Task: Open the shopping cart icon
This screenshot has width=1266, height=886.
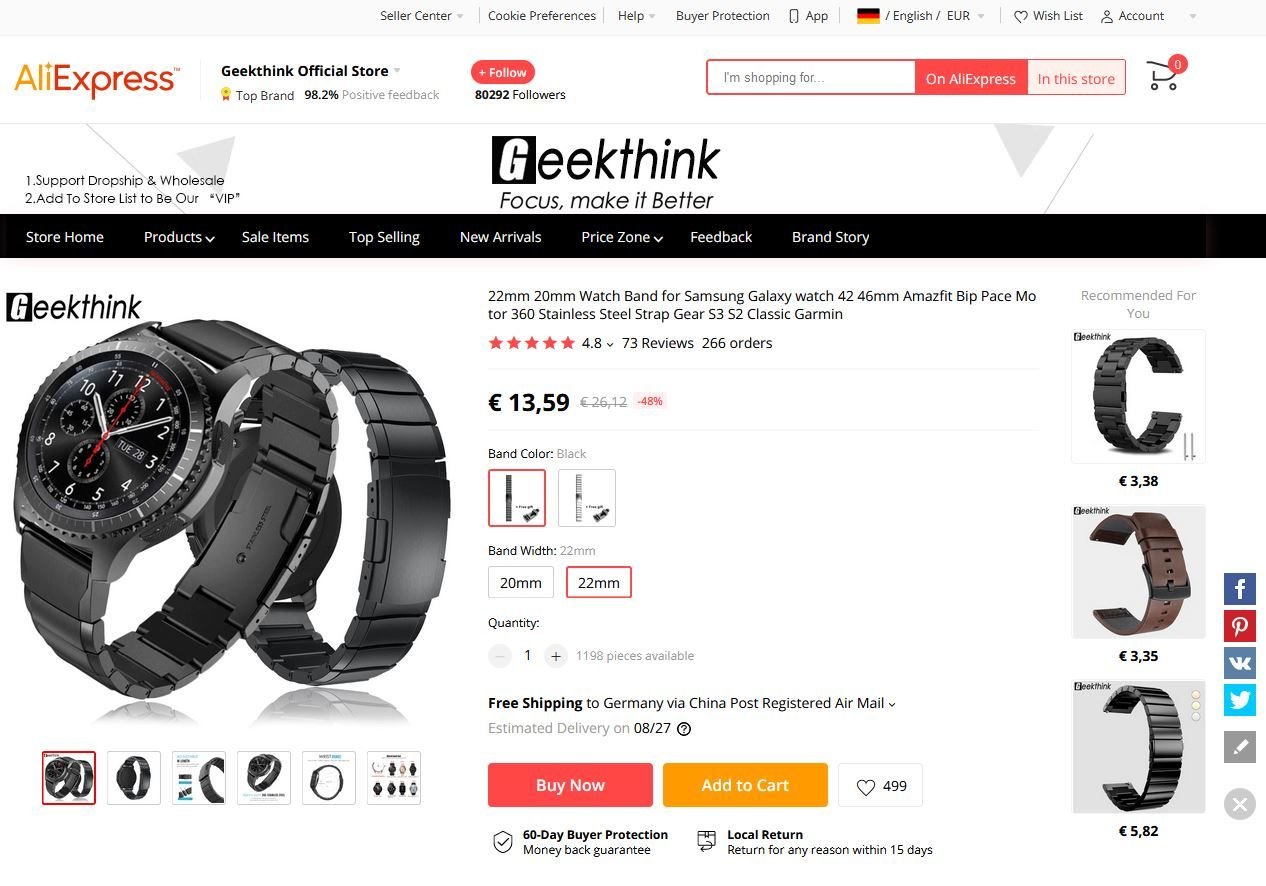Action: pyautogui.click(x=1164, y=76)
